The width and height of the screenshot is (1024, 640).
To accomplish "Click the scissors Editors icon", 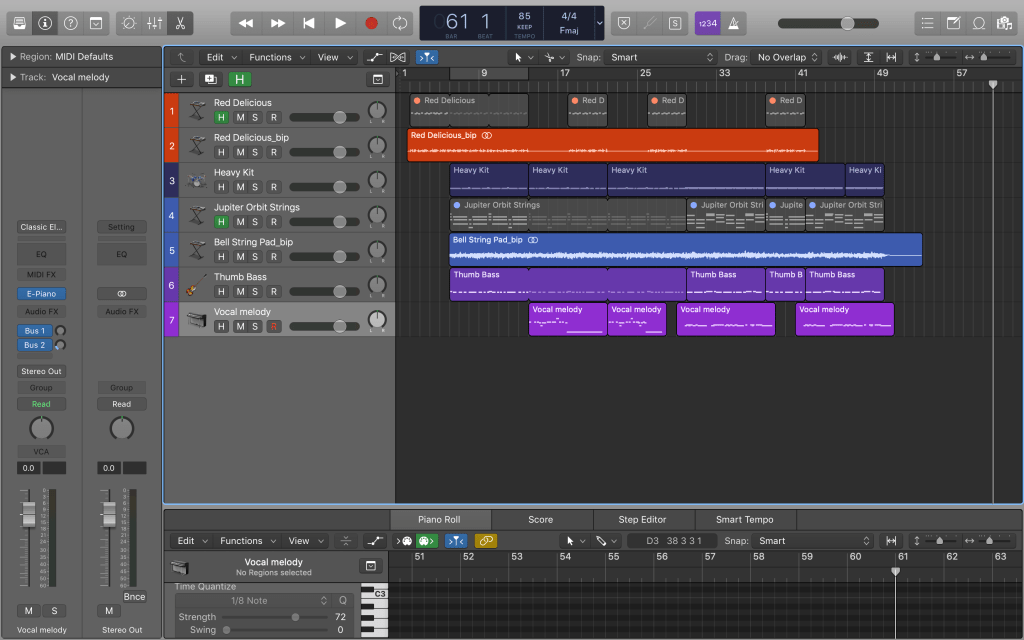I will click(181, 22).
